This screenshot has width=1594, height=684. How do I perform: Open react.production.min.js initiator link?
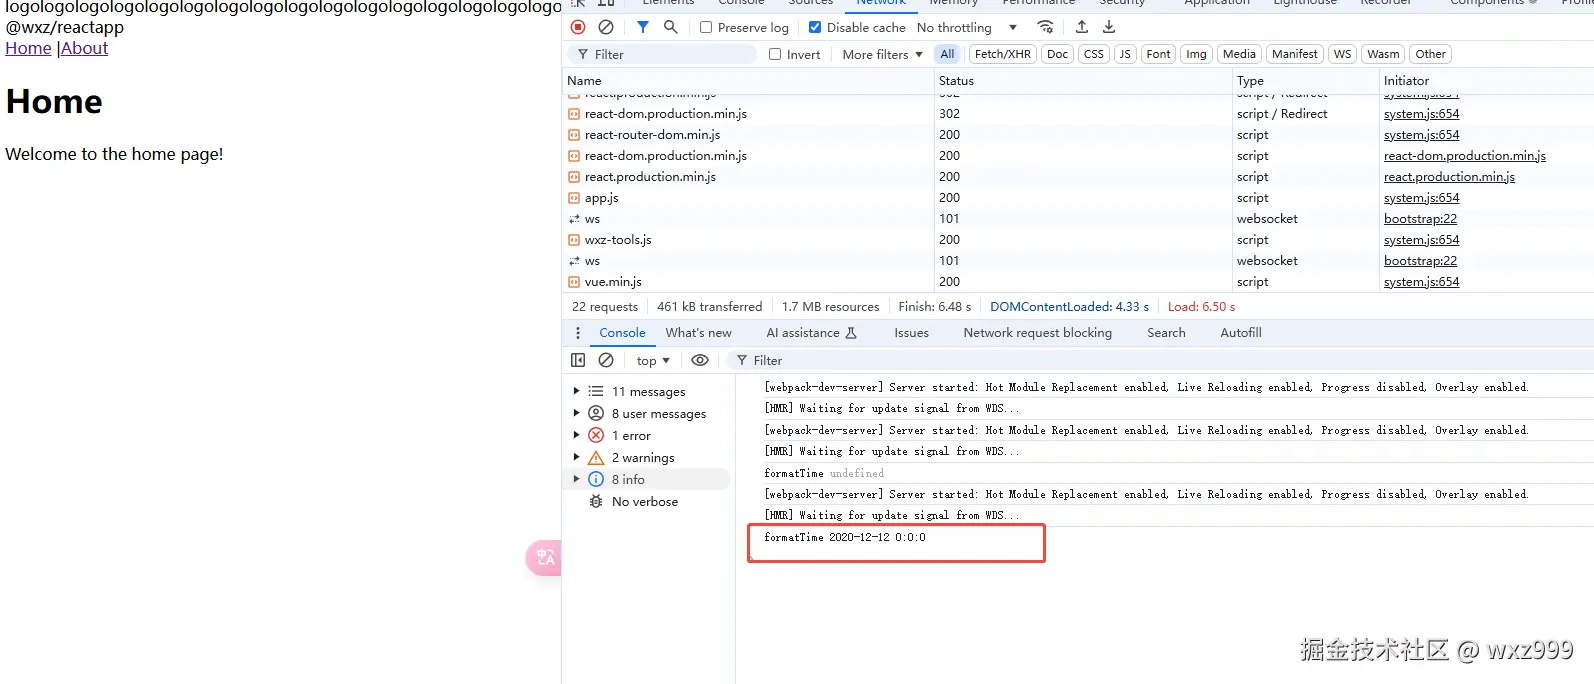click(1449, 177)
